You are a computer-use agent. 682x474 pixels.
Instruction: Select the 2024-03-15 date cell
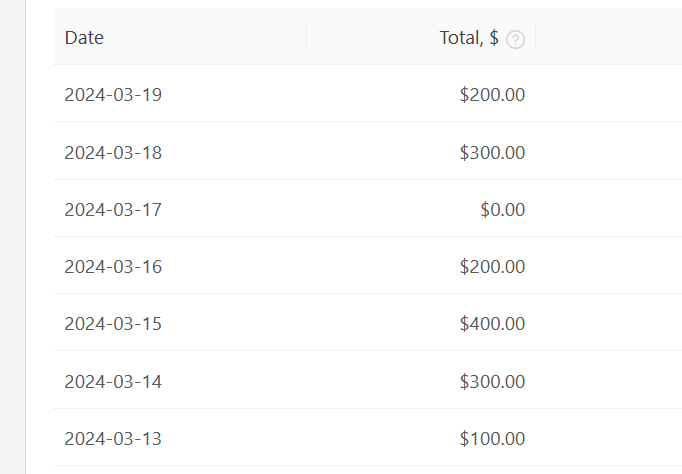pos(180,322)
